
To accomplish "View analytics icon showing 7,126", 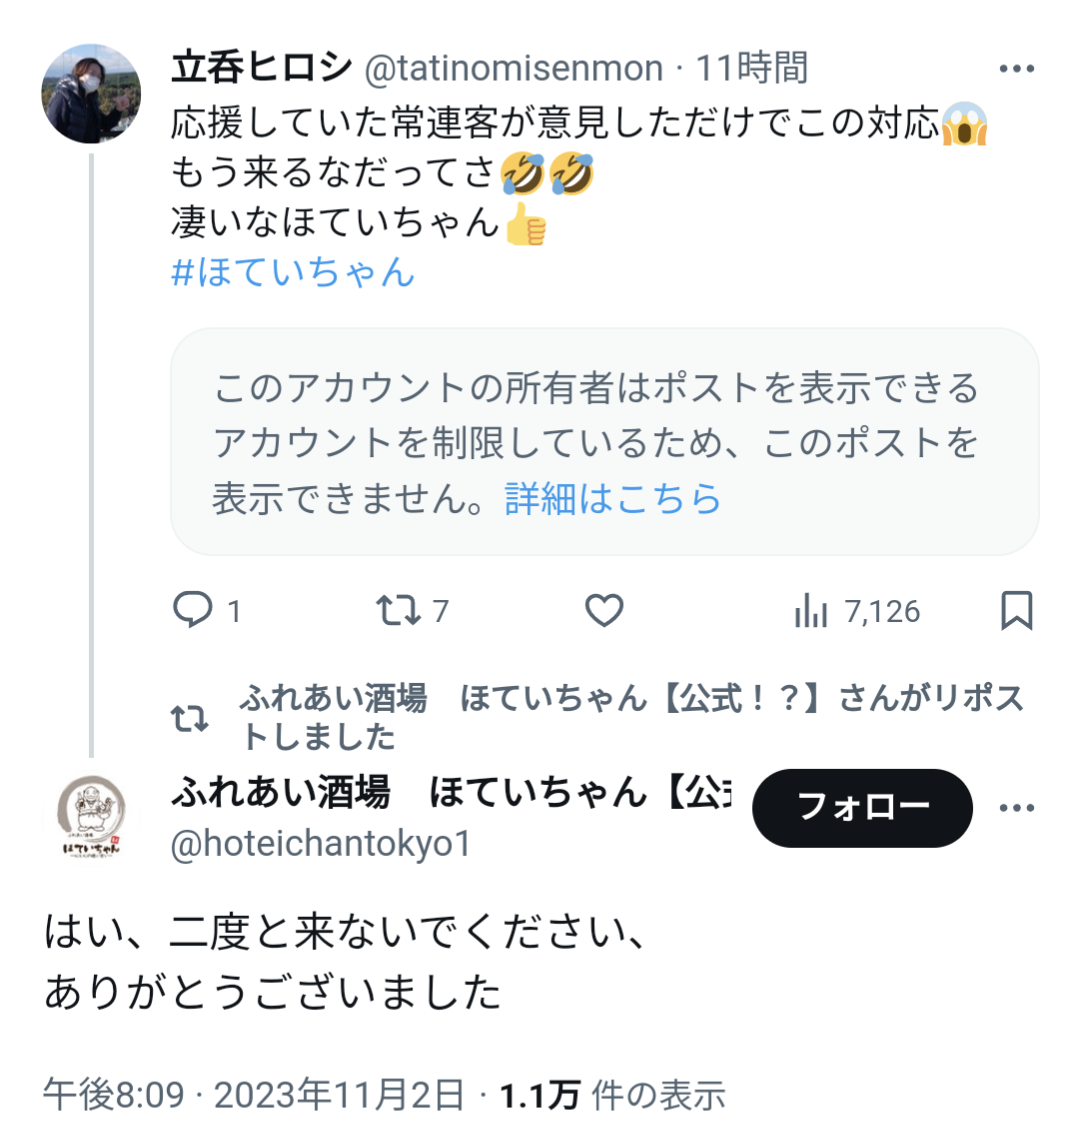I will pos(810,610).
